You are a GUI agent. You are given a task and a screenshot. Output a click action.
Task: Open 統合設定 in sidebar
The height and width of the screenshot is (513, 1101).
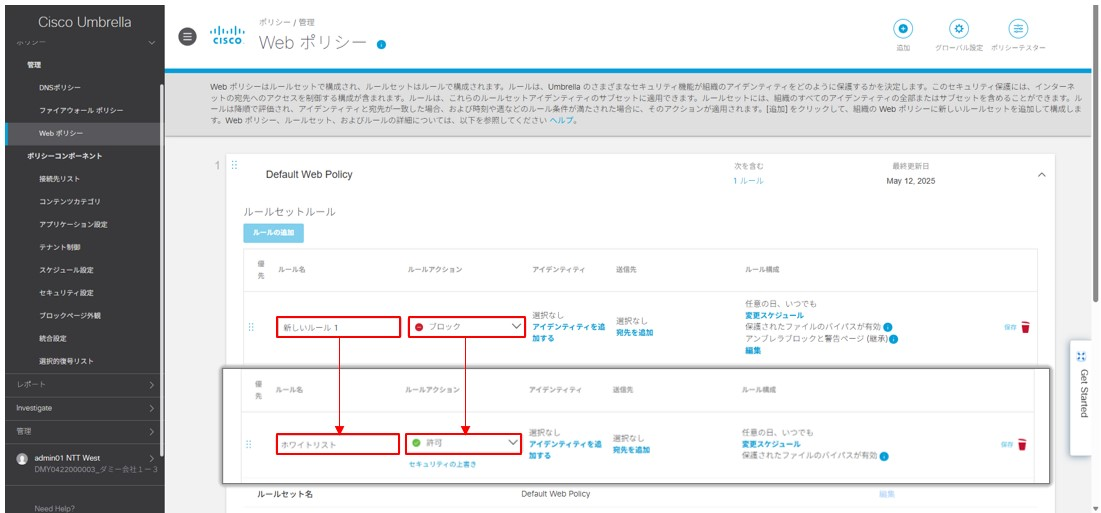pos(53,338)
